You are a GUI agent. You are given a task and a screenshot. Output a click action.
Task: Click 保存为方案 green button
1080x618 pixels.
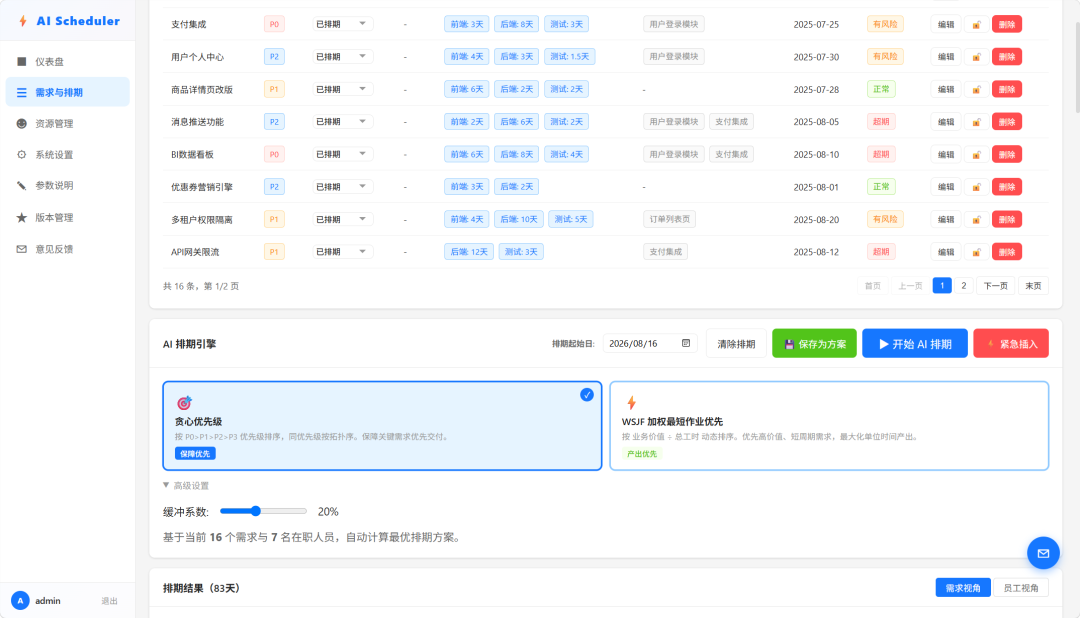pyautogui.click(x=814, y=344)
